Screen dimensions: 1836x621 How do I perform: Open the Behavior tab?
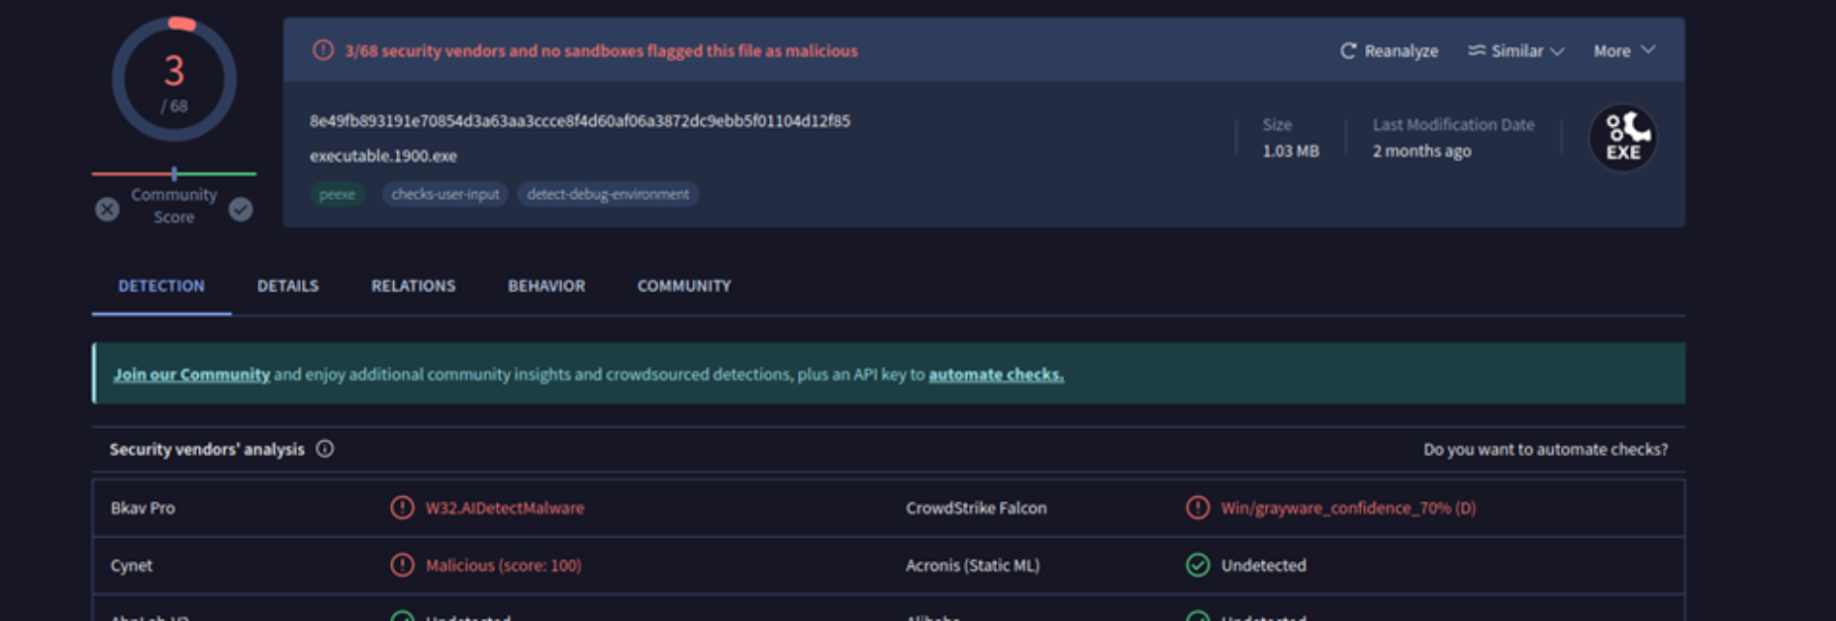pyautogui.click(x=546, y=286)
